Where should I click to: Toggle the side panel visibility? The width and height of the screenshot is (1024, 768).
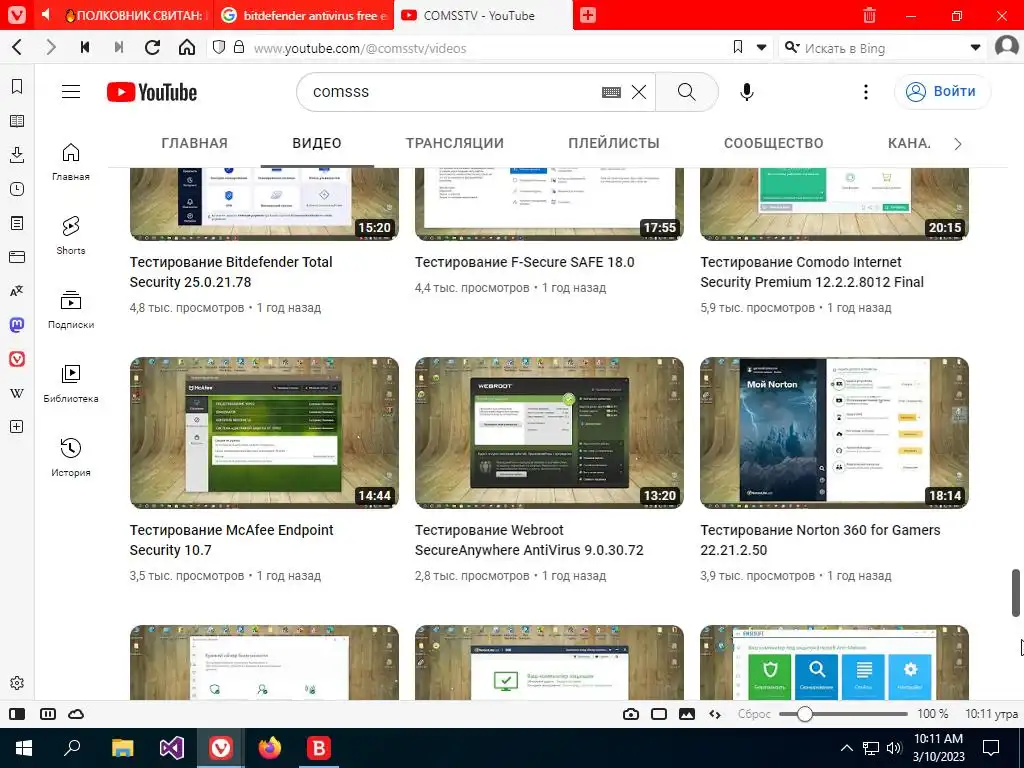tap(17, 714)
